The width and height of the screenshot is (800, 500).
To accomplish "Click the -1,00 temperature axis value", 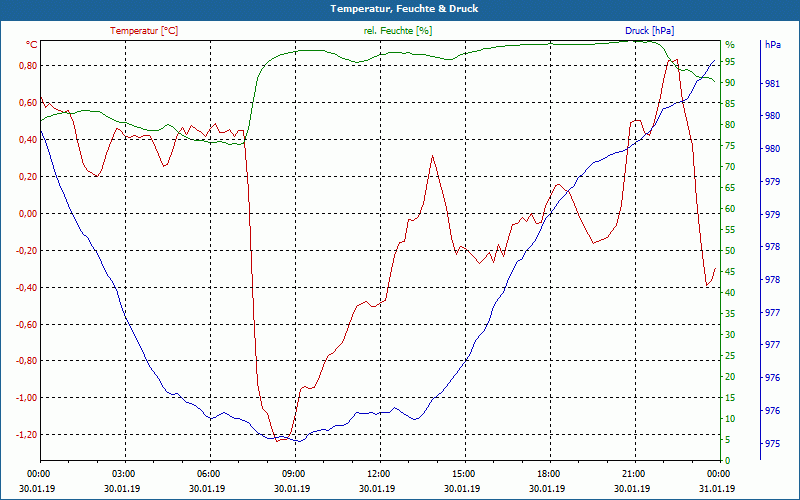I will tap(27, 397).
